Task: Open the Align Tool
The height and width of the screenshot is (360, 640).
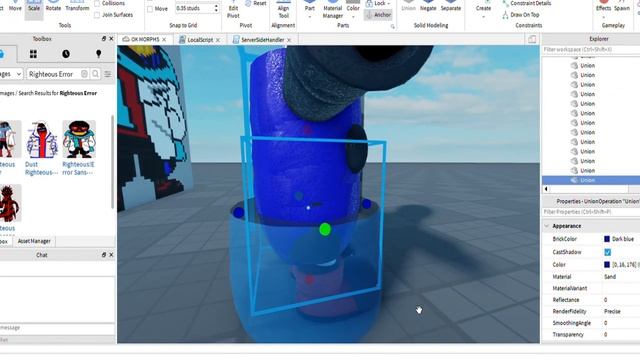Action: [283, 10]
